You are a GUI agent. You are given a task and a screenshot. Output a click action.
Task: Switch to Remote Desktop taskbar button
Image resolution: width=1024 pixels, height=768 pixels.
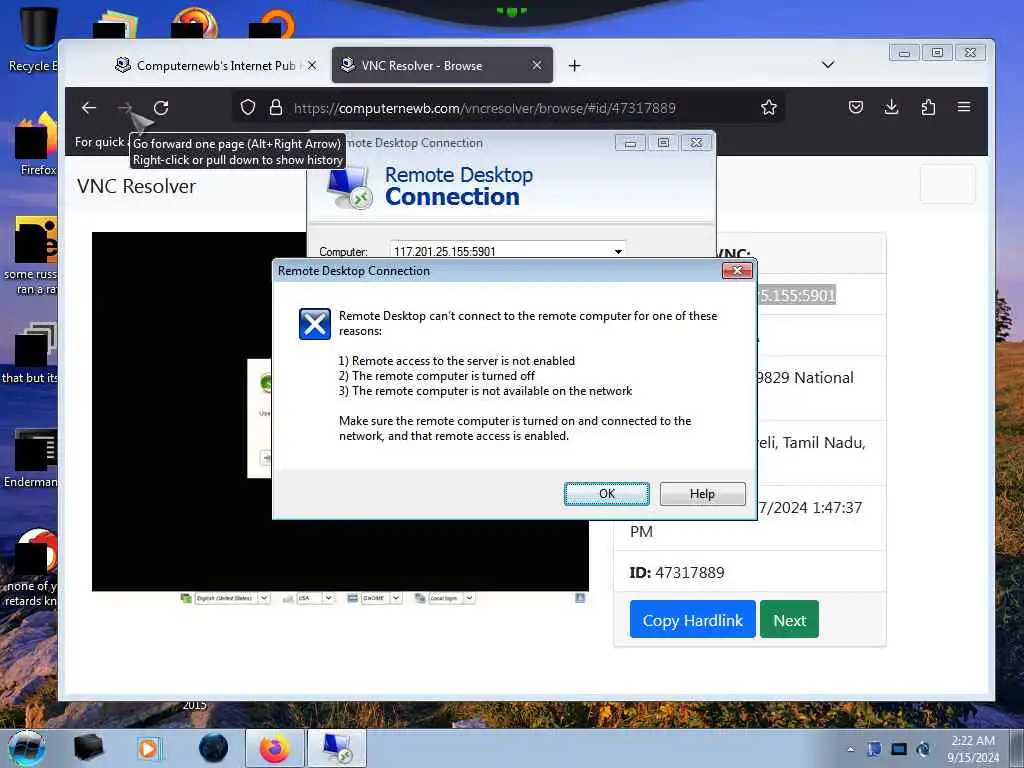(x=336, y=748)
